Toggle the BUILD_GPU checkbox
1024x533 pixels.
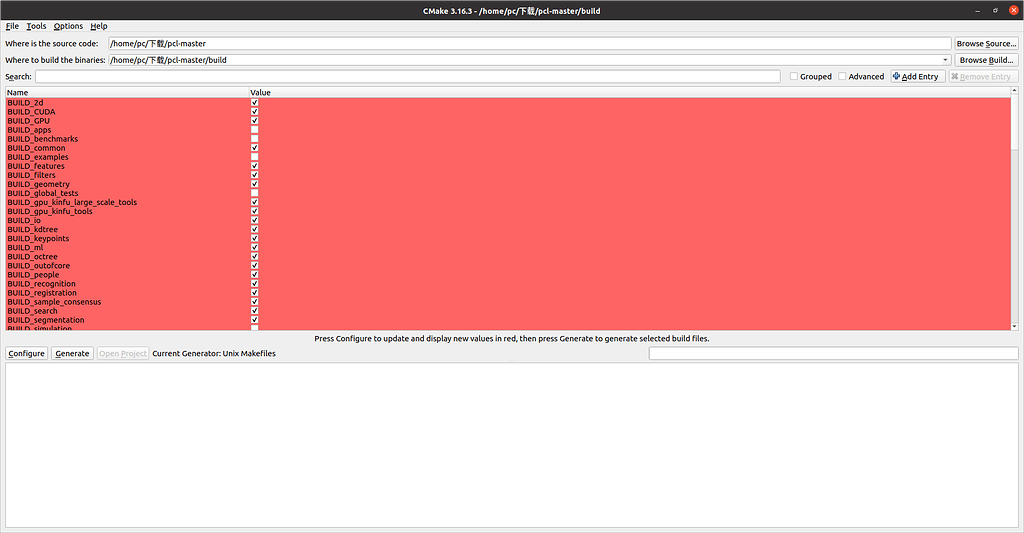tap(255, 121)
